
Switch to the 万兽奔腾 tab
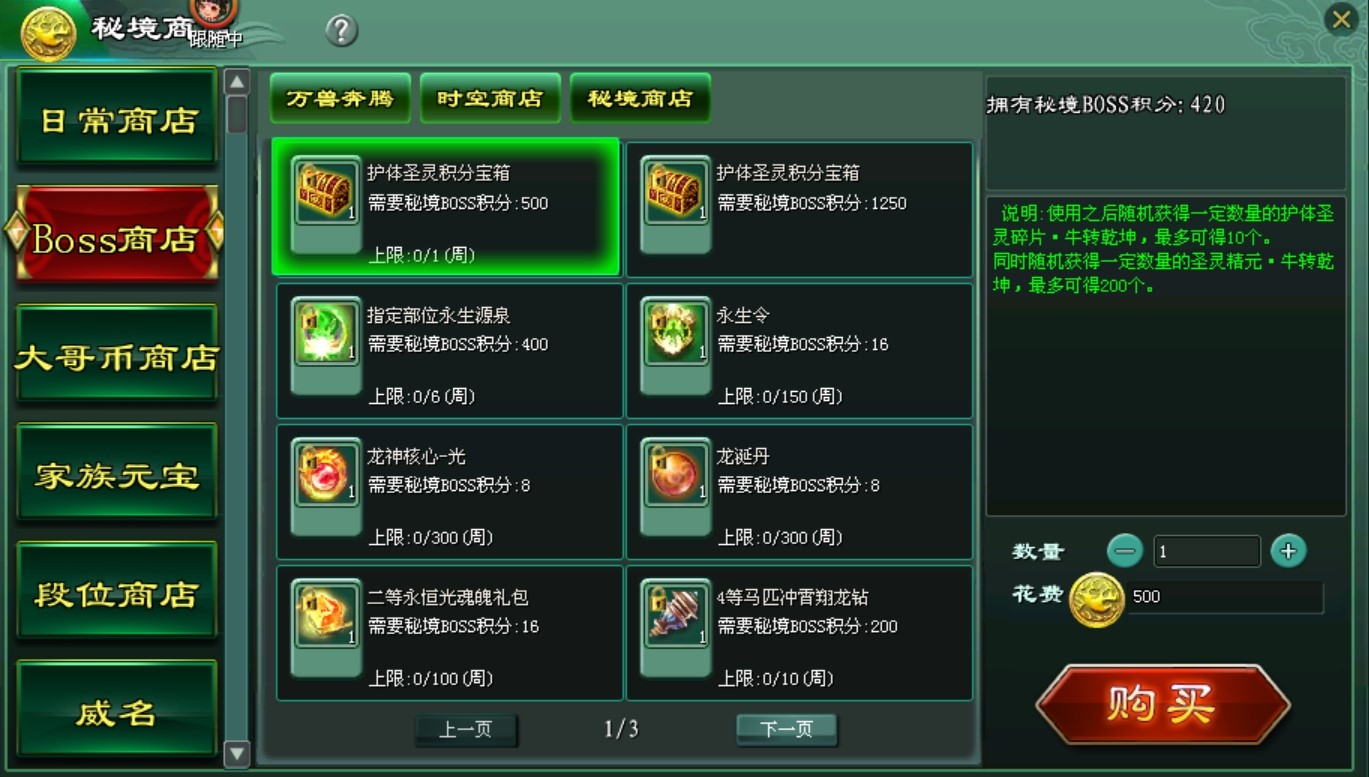click(x=340, y=98)
